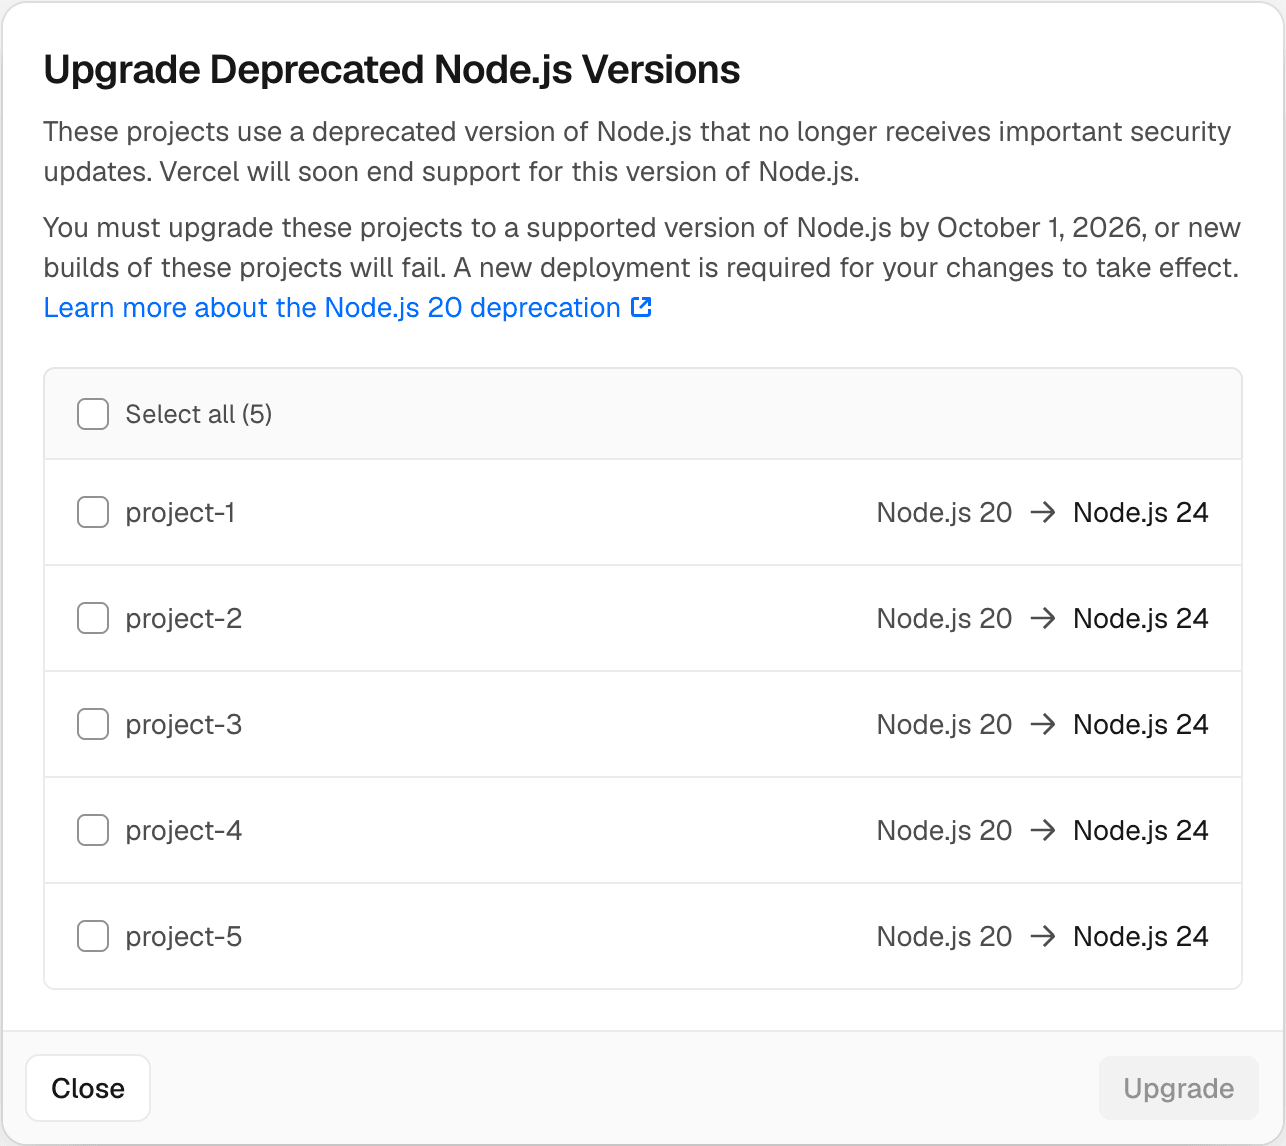Open the Node.js 20 deprecation link
1286x1146 pixels.
(347, 308)
